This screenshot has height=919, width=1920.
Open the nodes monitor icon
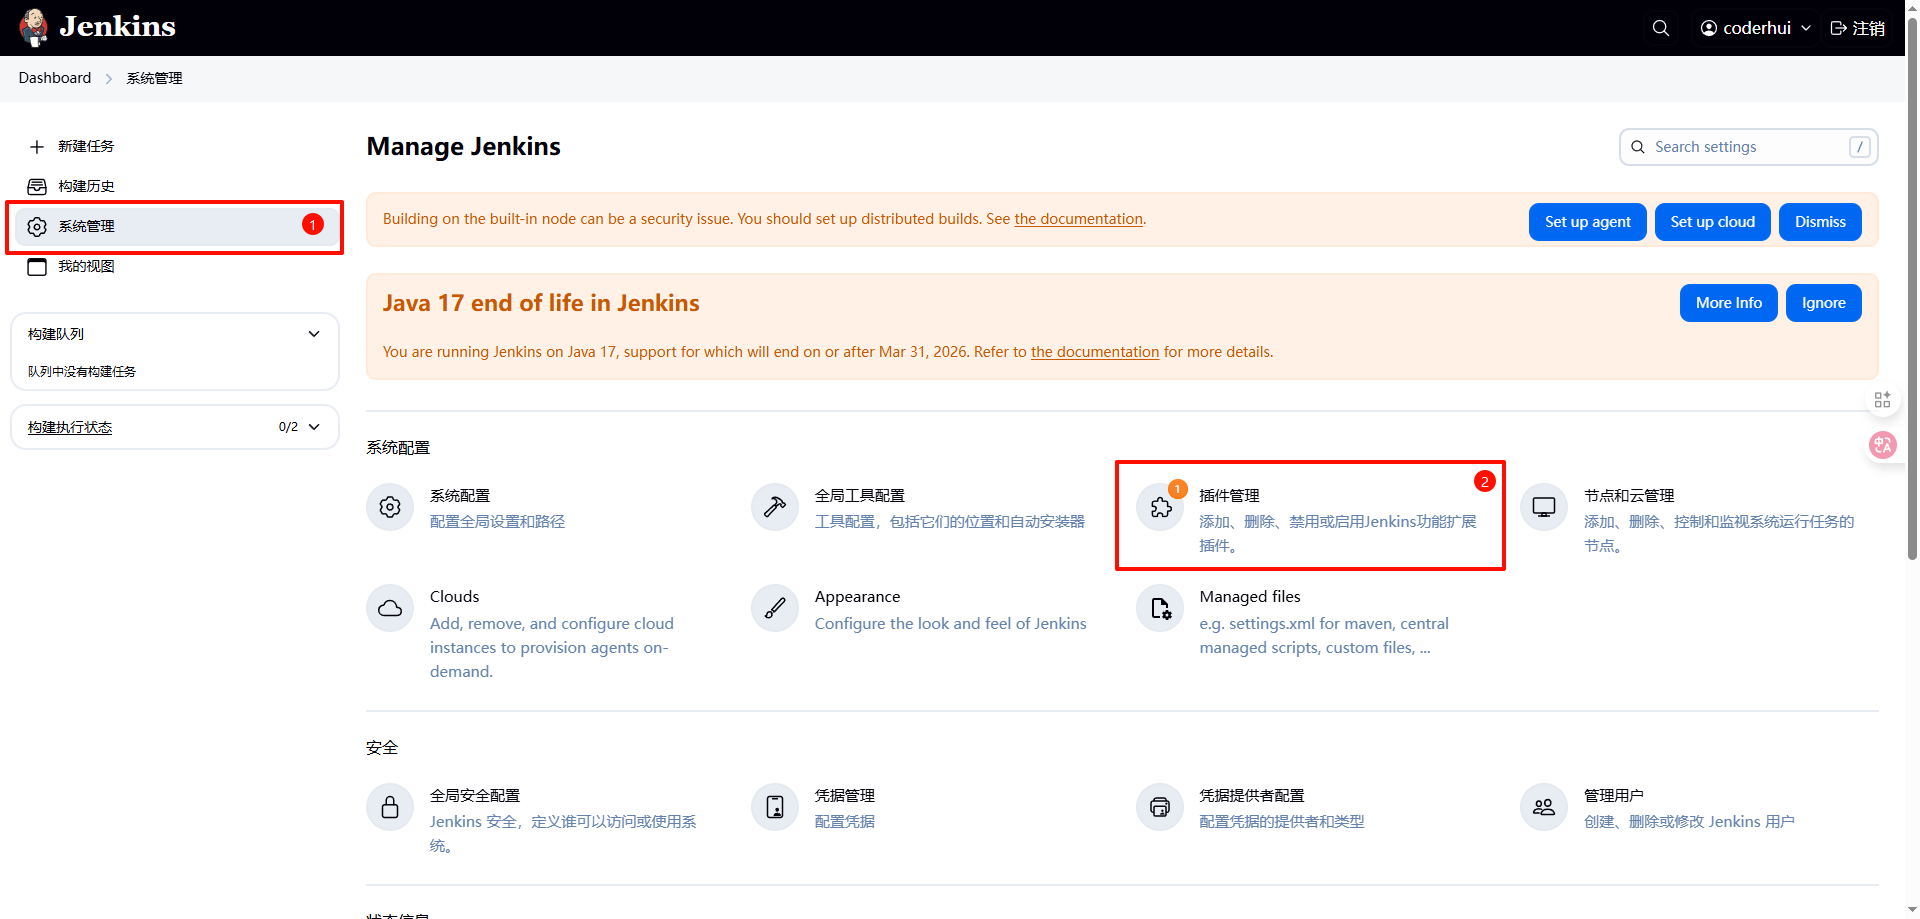(x=1544, y=508)
